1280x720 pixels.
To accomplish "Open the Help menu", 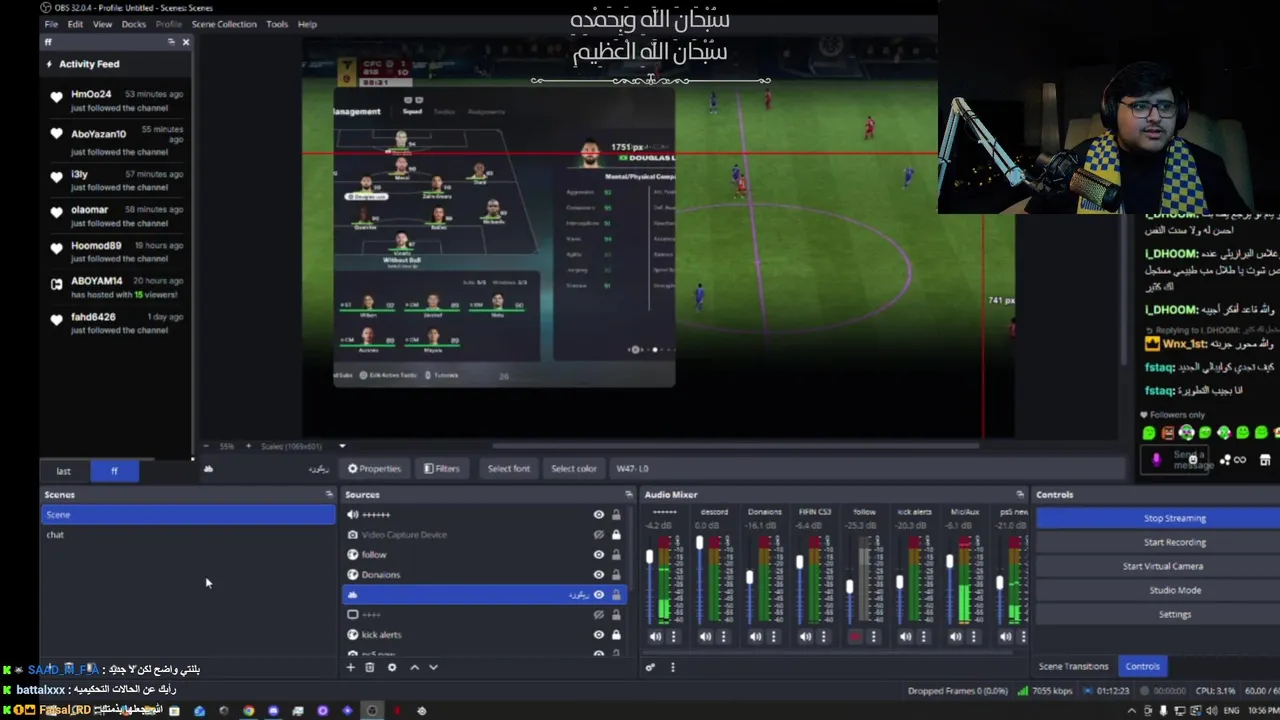I will 307,24.
